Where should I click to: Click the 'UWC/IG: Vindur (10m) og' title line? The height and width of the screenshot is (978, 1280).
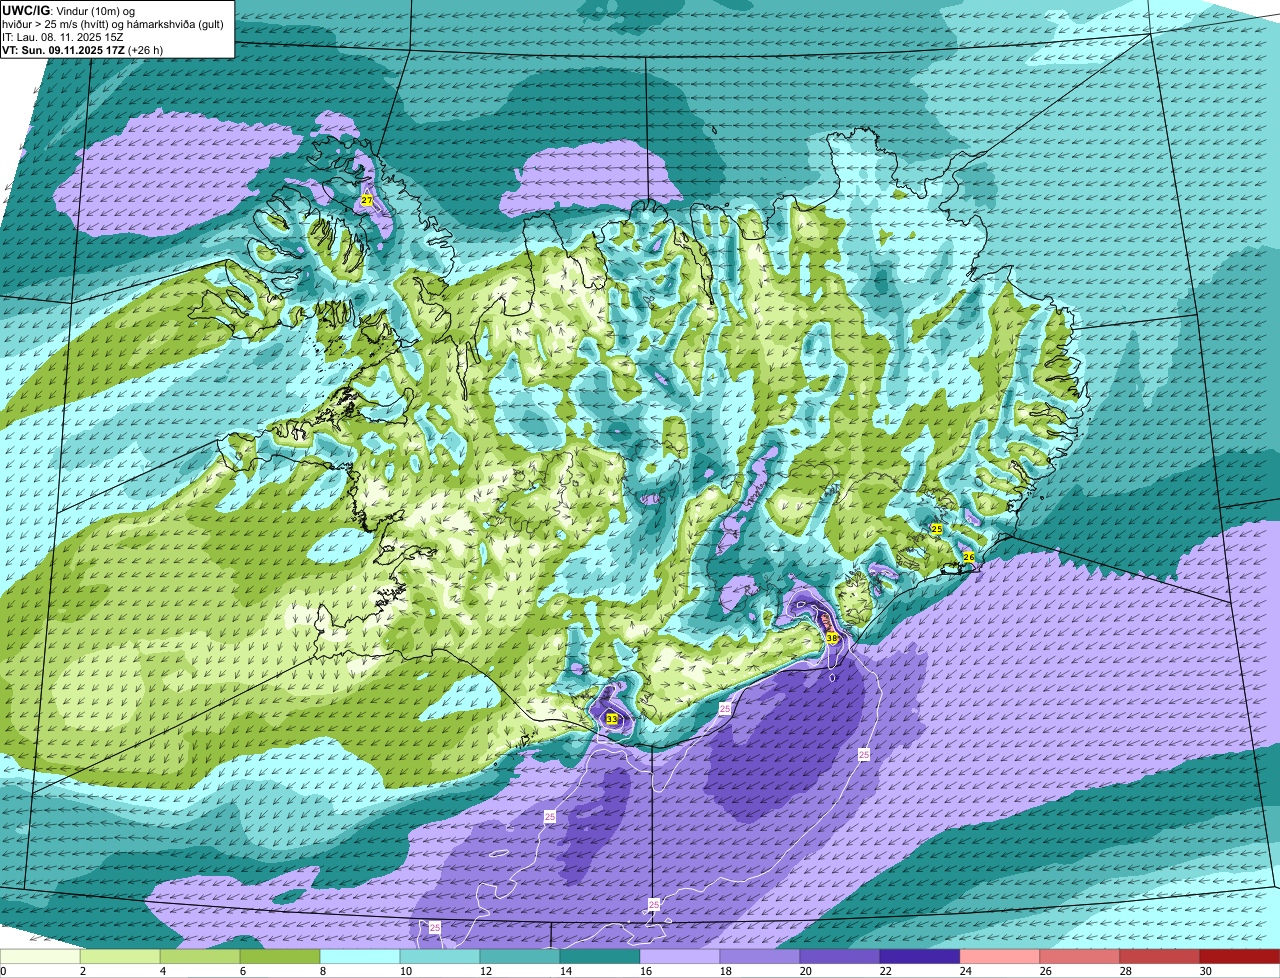tap(68, 10)
